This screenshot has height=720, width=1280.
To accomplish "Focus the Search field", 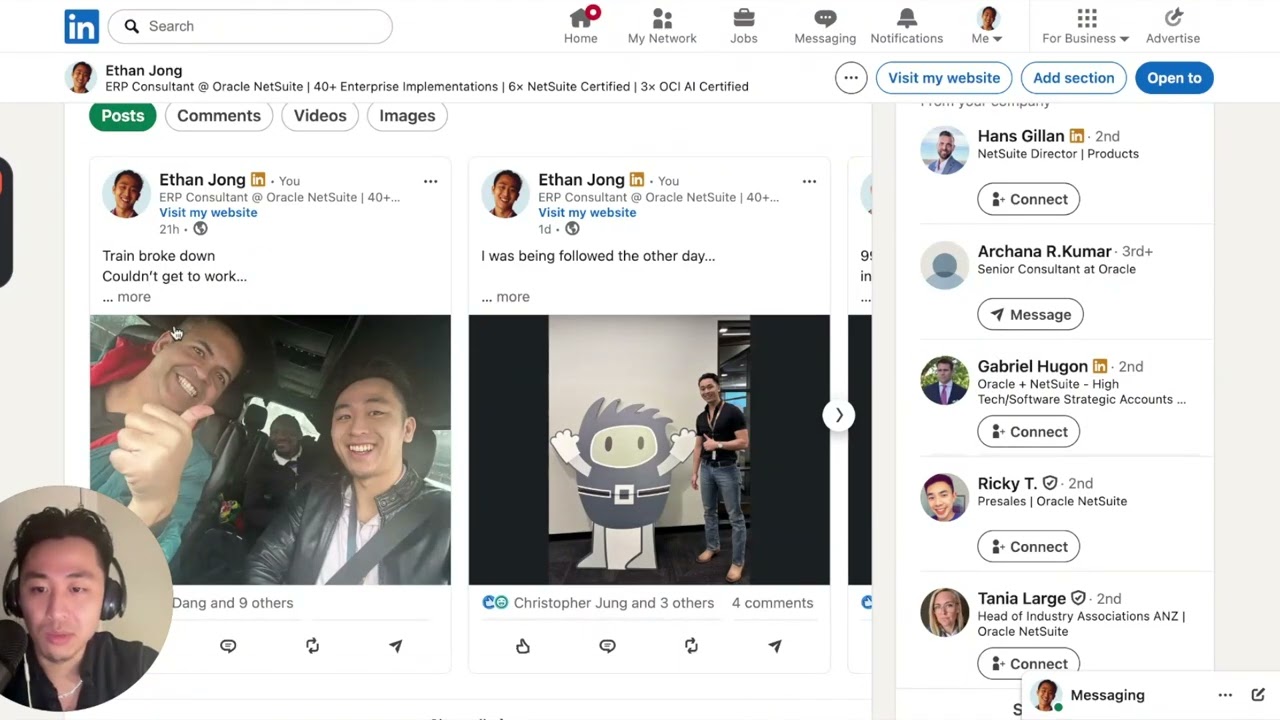I will tap(250, 26).
